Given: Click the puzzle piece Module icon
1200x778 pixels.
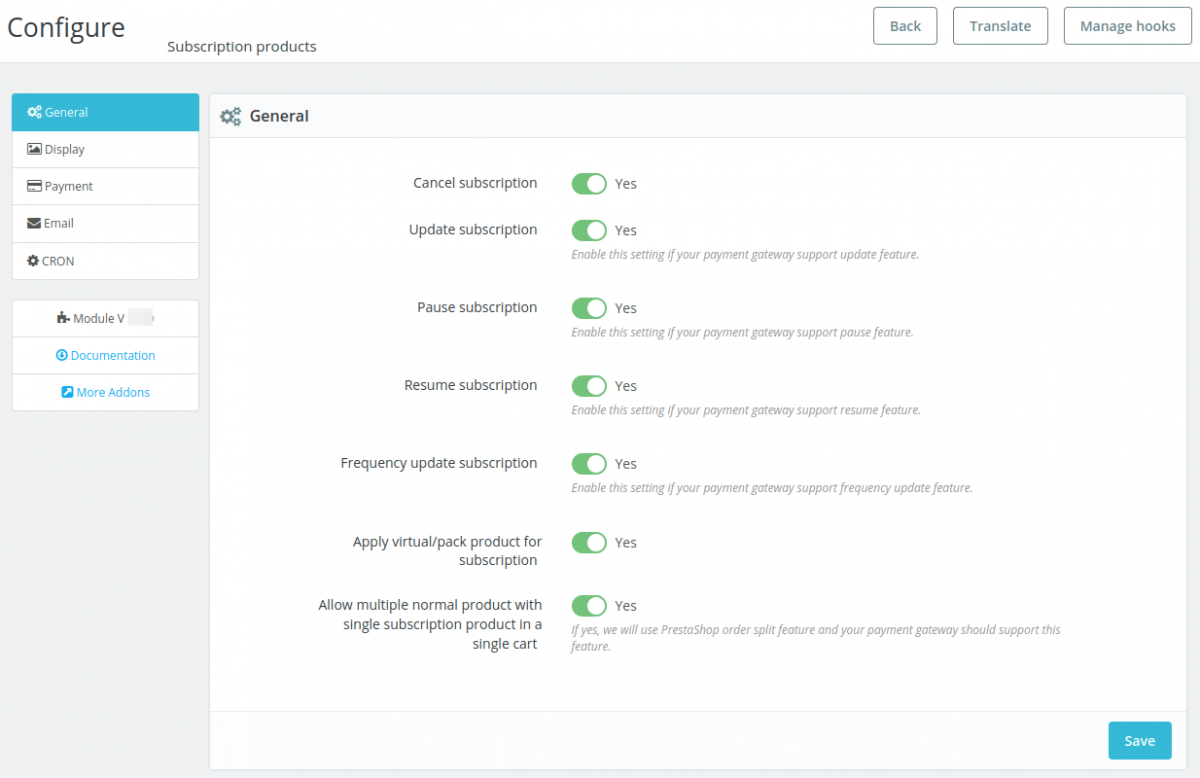Looking at the screenshot, I should tap(64, 318).
